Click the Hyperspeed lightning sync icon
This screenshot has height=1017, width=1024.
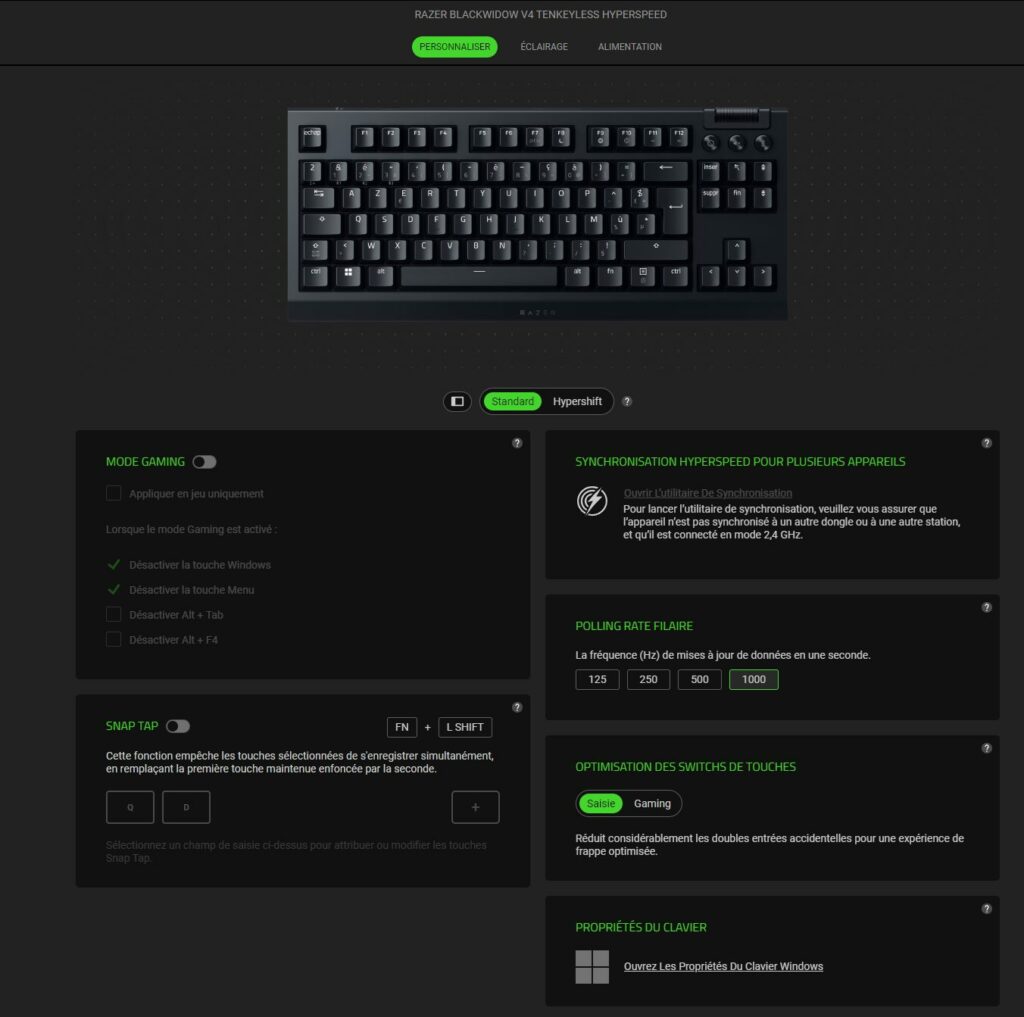pos(592,501)
